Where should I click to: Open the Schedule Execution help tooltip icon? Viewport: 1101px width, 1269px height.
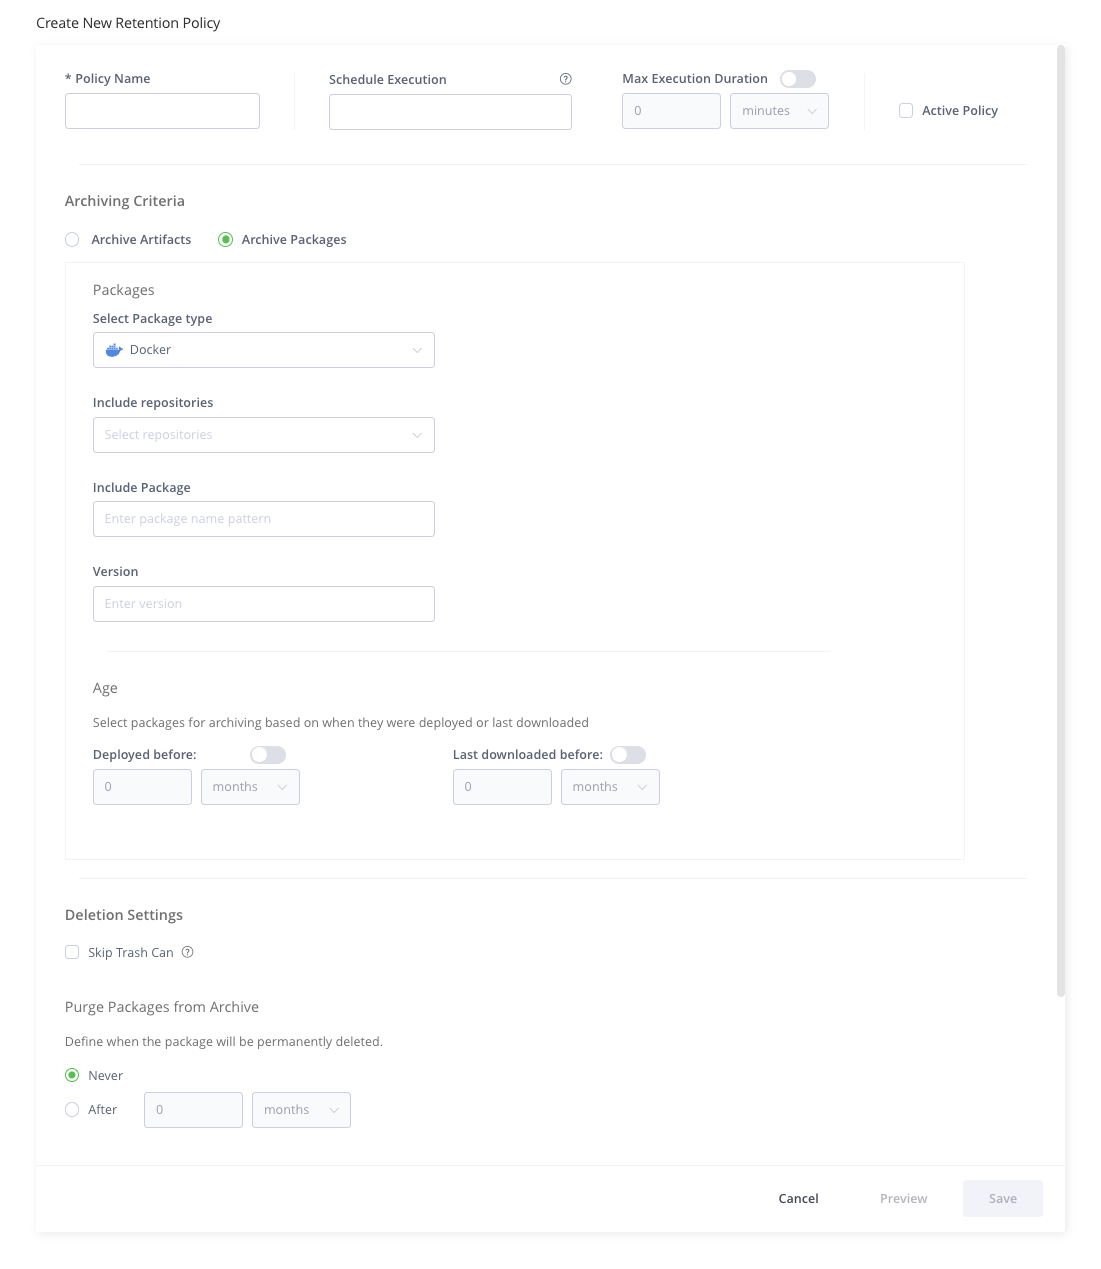[x=566, y=78]
